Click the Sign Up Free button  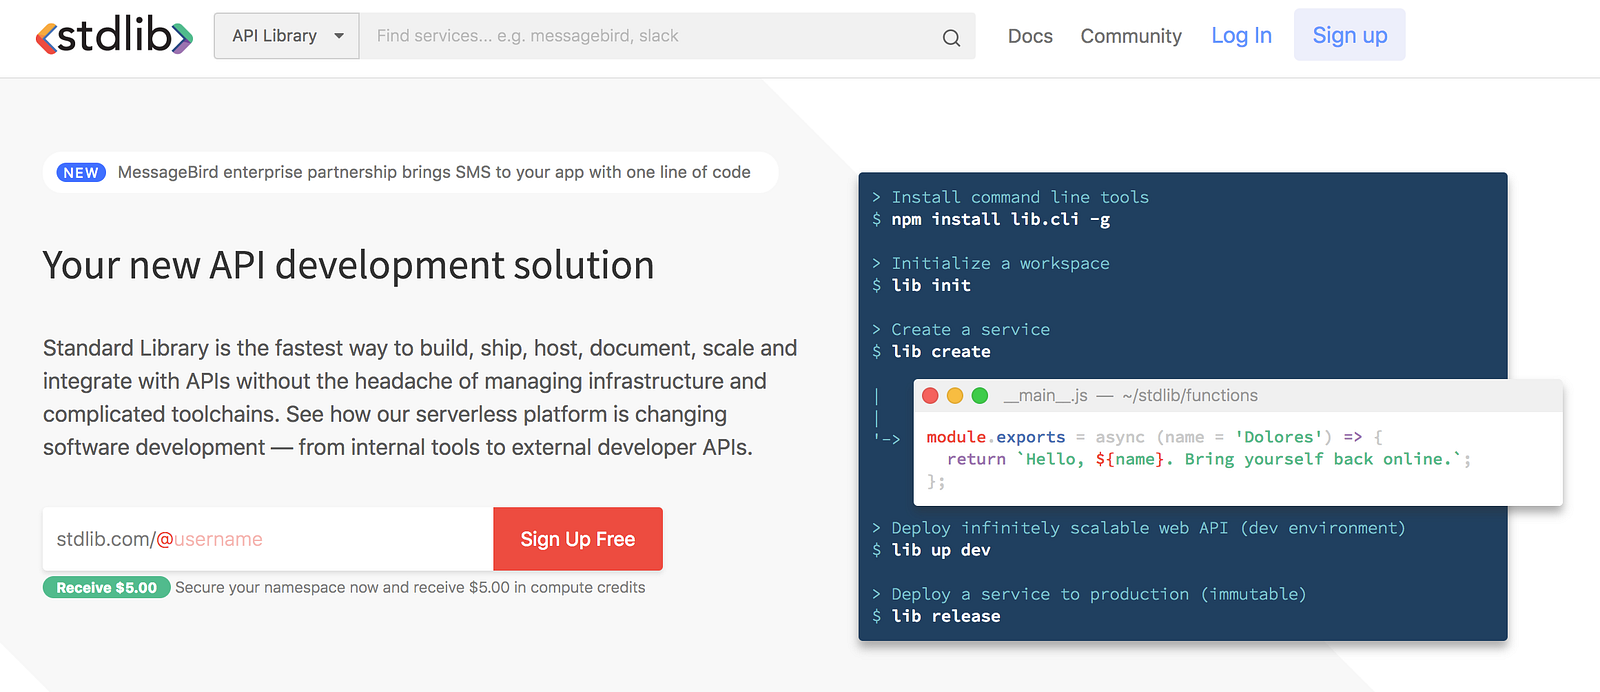coord(578,539)
